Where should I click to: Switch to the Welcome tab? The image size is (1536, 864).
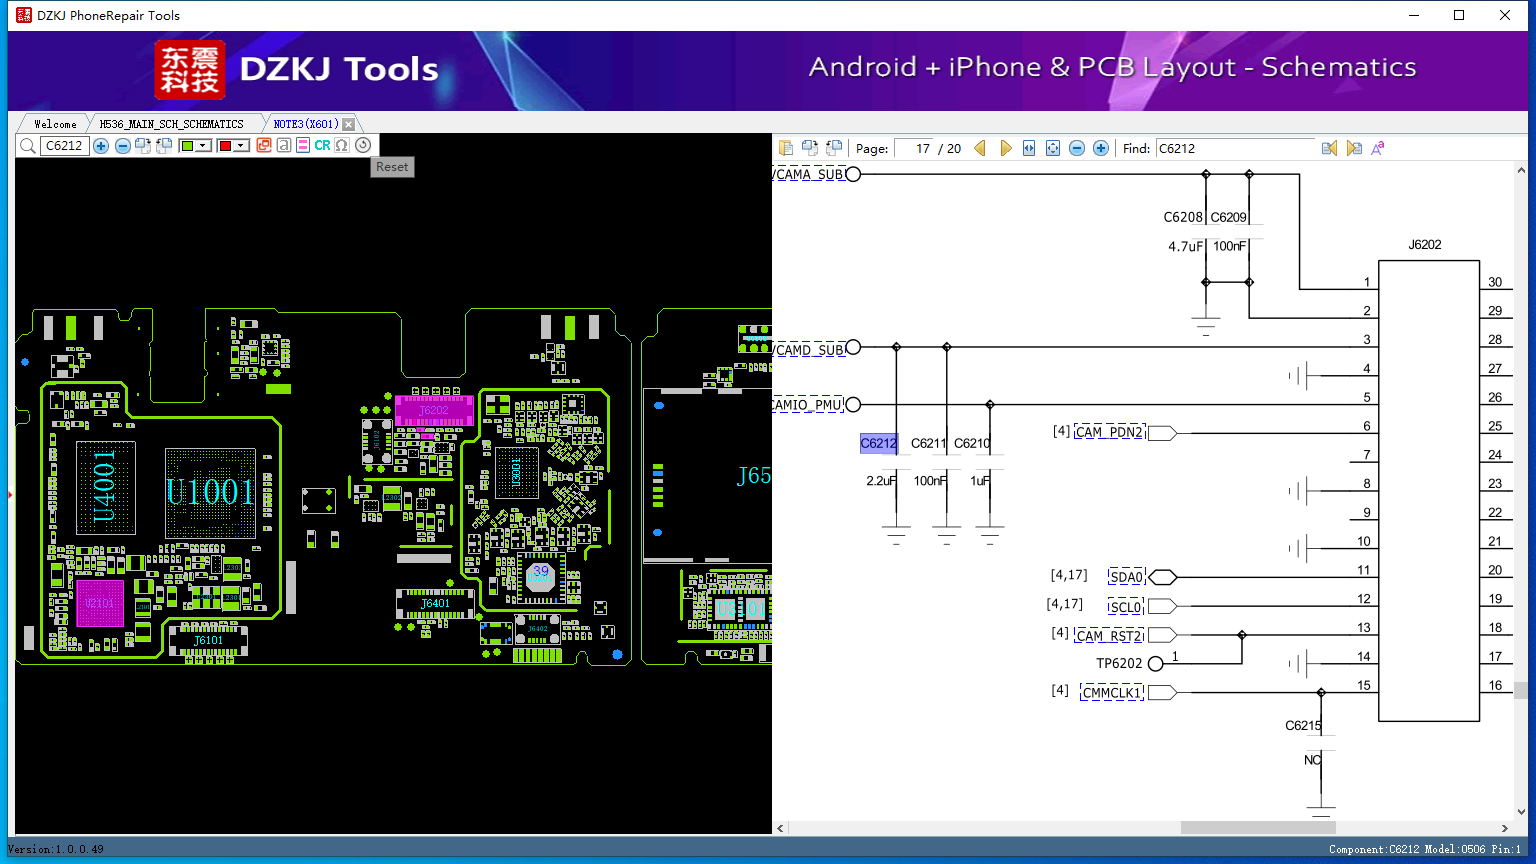(55, 124)
